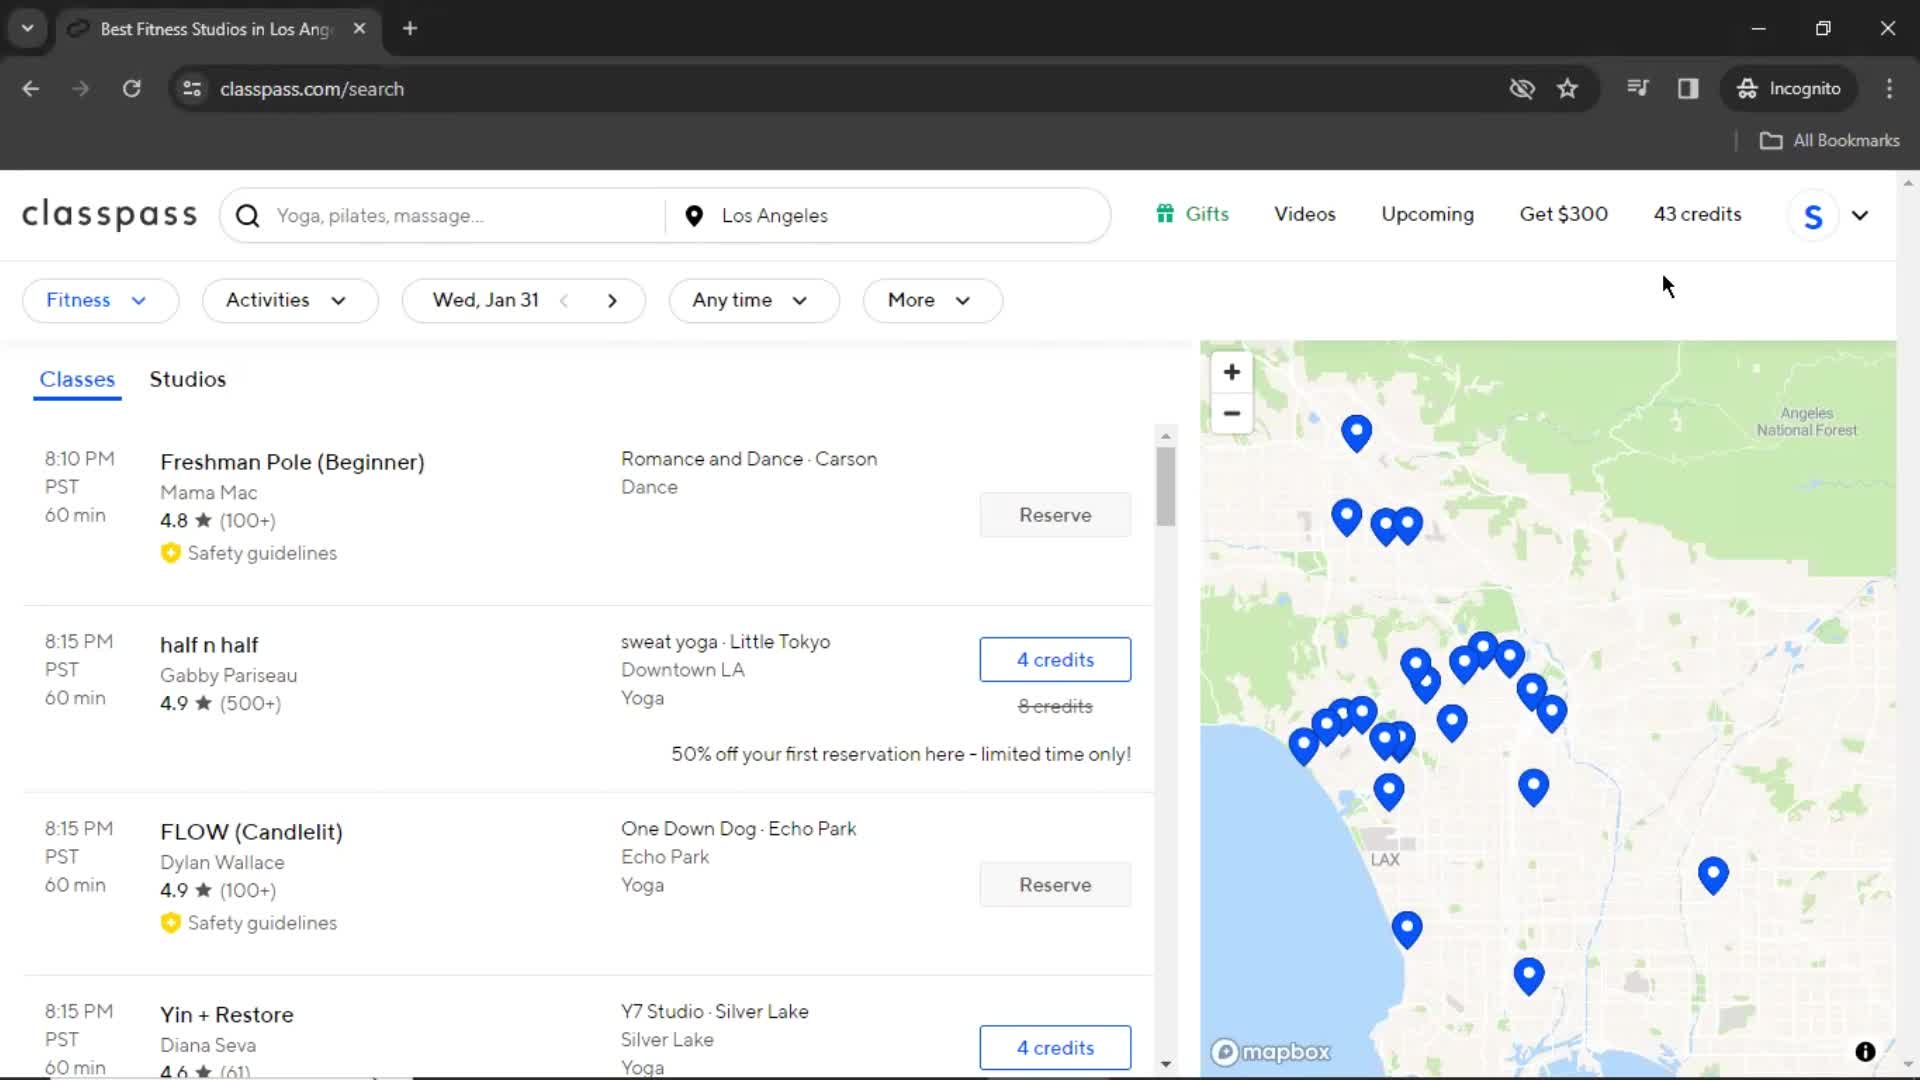The image size is (1920, 1080).
Task: Open the FLOW (Candlelit) class title
Action: (251, 832)
